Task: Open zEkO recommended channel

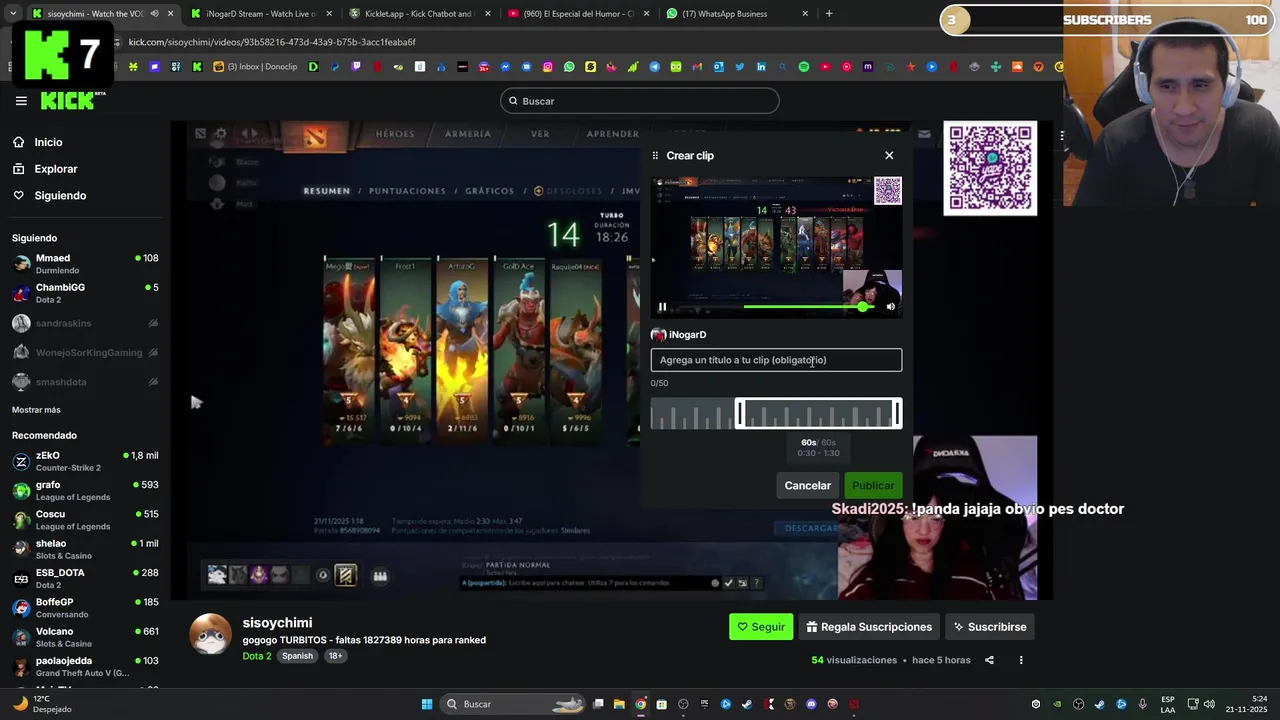Action: [85, 461]
